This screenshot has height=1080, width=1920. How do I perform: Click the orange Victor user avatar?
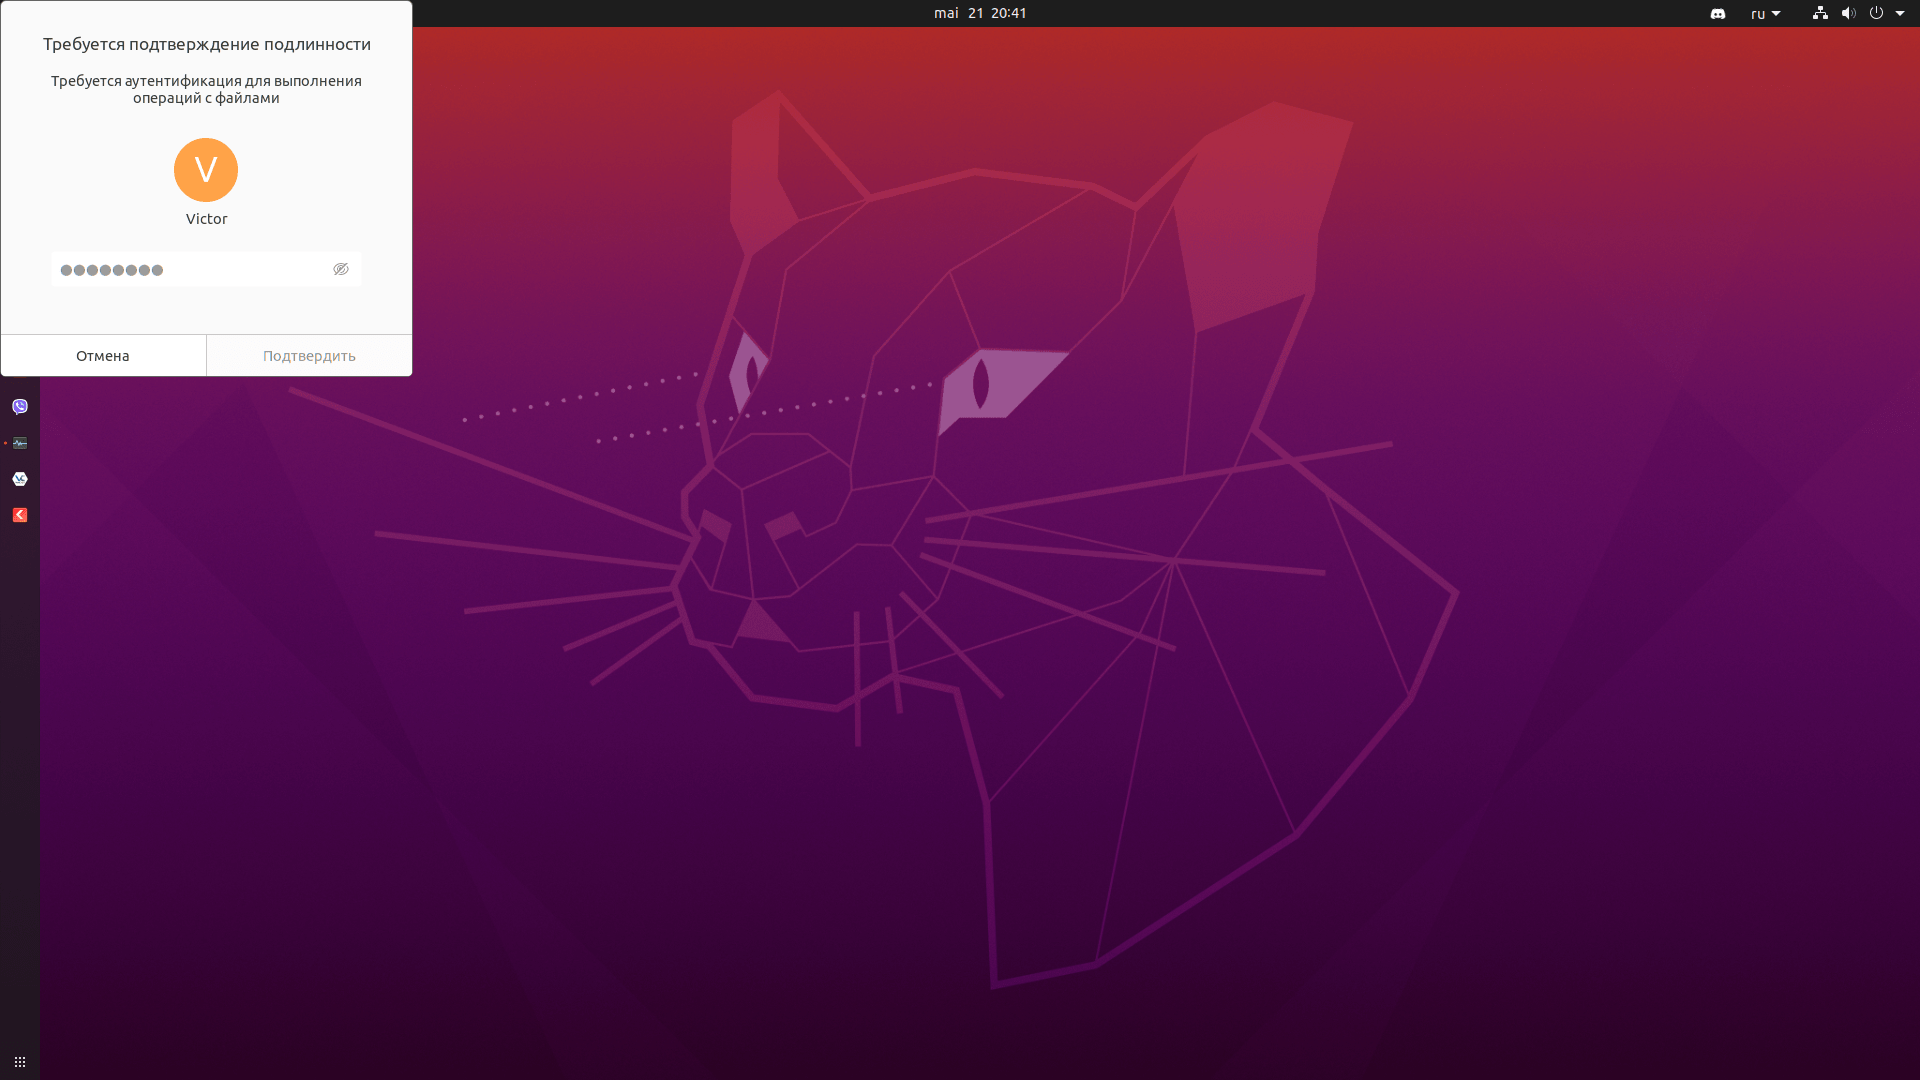coord(206,170)
